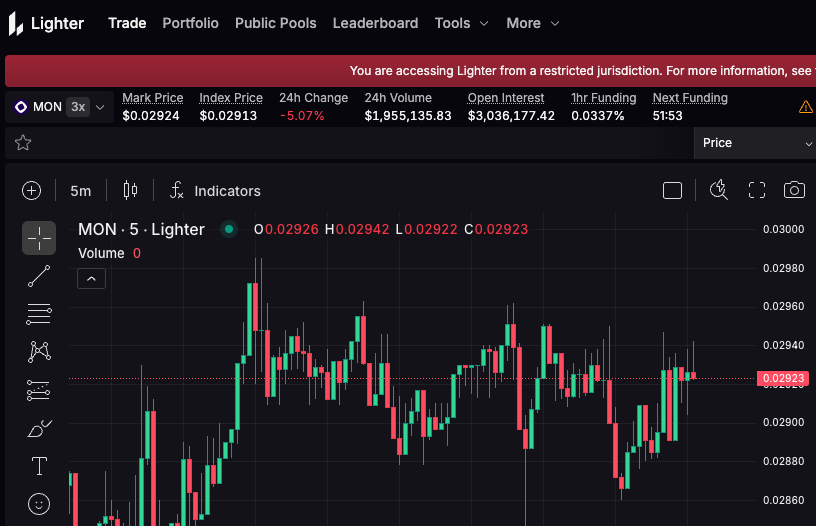Click the compare or add symbol plus icon
The width and height of the screenshot is (816, 526).
pyautogui.click(x=32, y=191)
